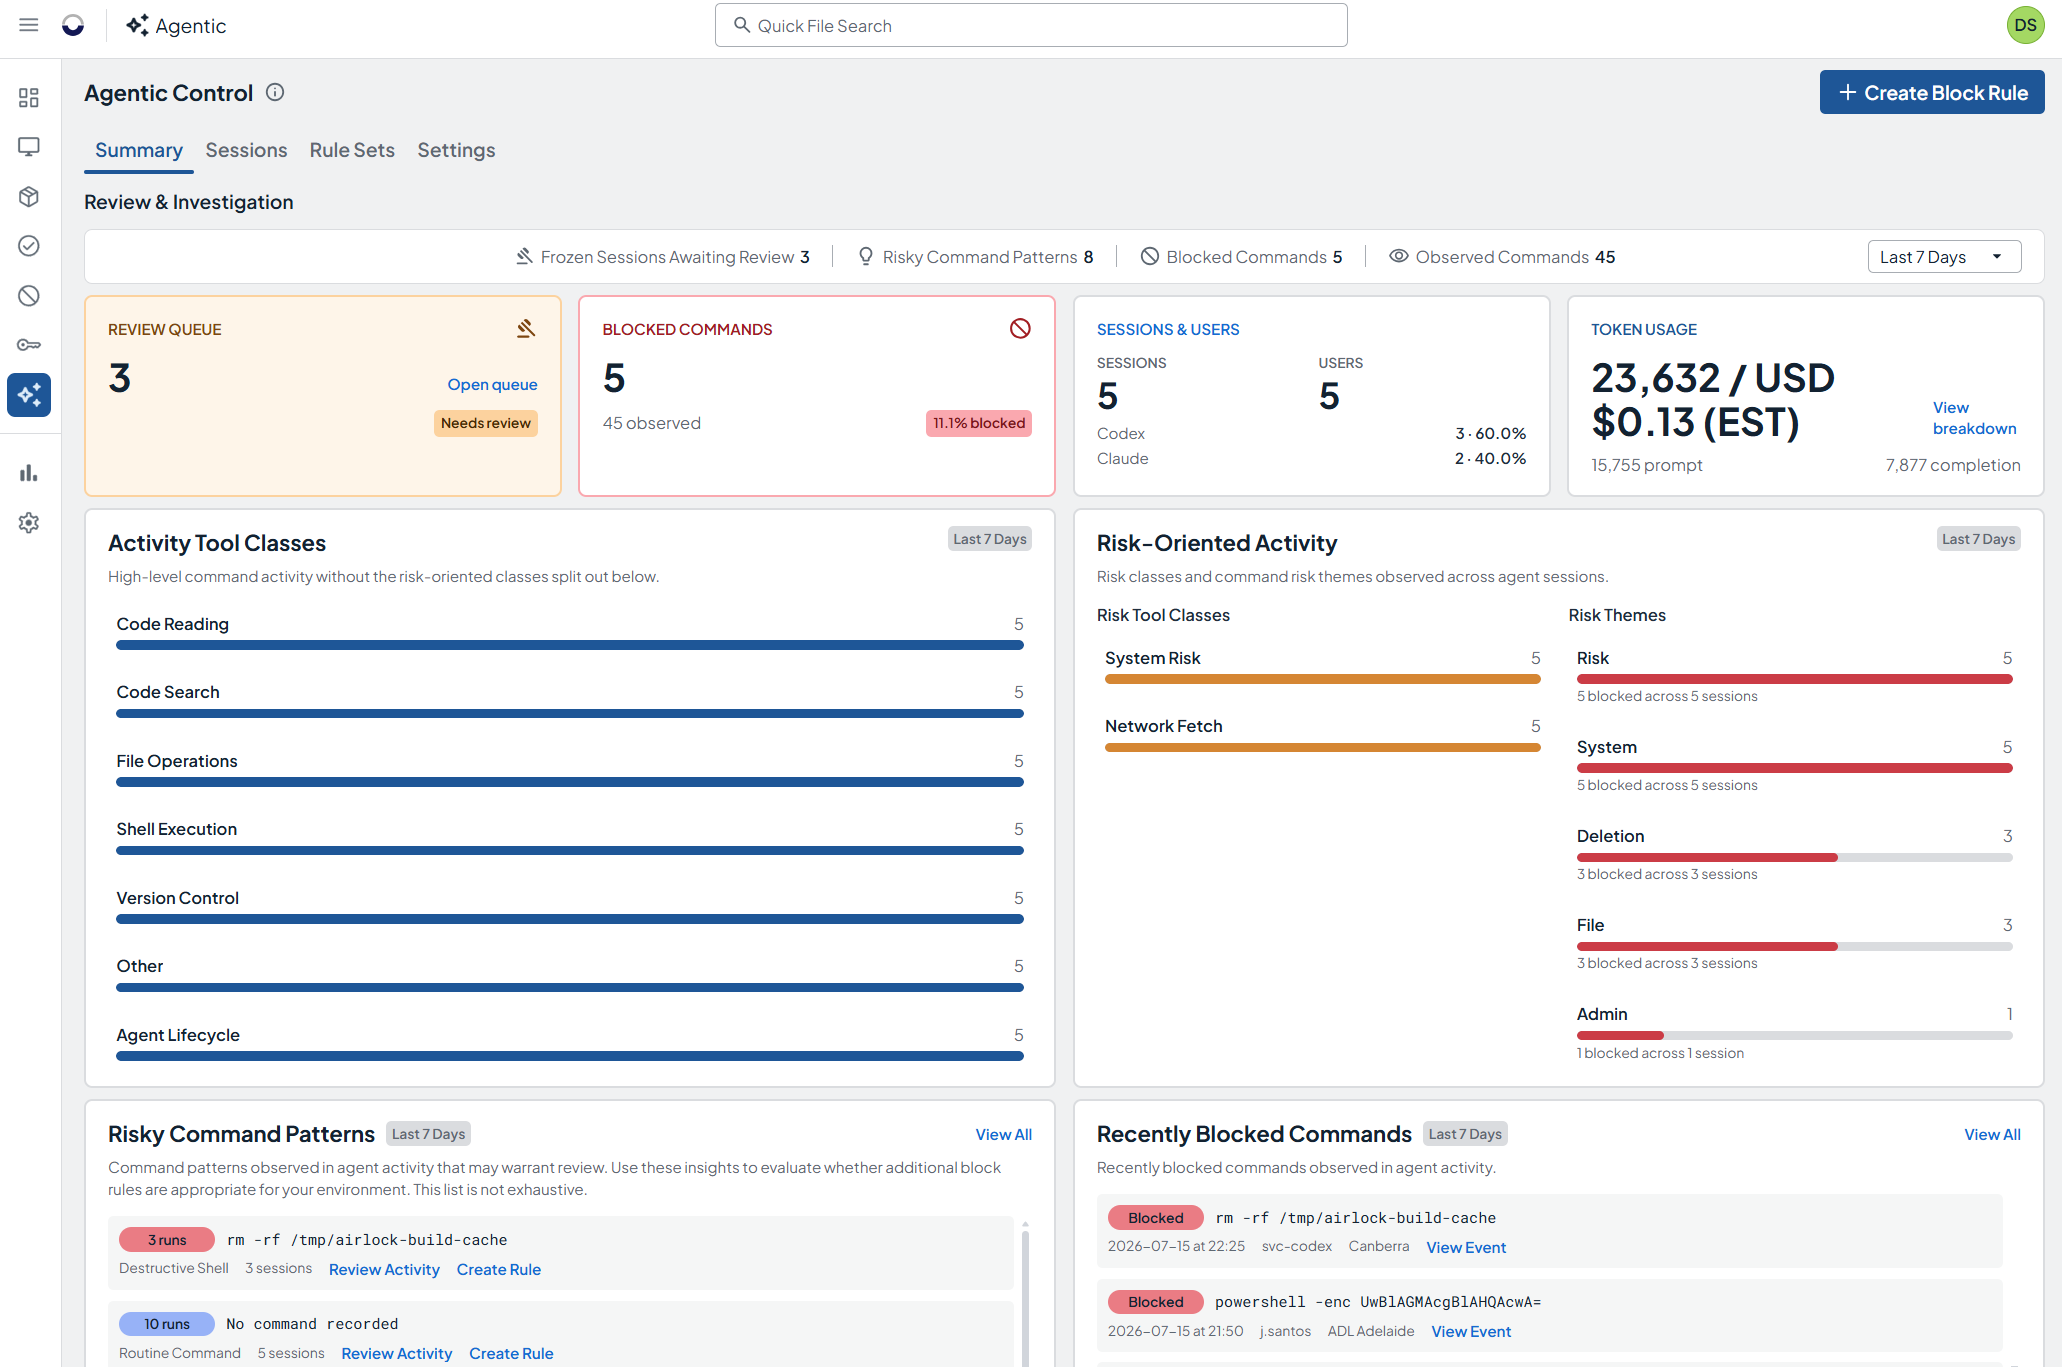The image size is (2062, 1367).
Task: Click View All for Recently Blocked Commands
Action: tap(1992, 1134)
